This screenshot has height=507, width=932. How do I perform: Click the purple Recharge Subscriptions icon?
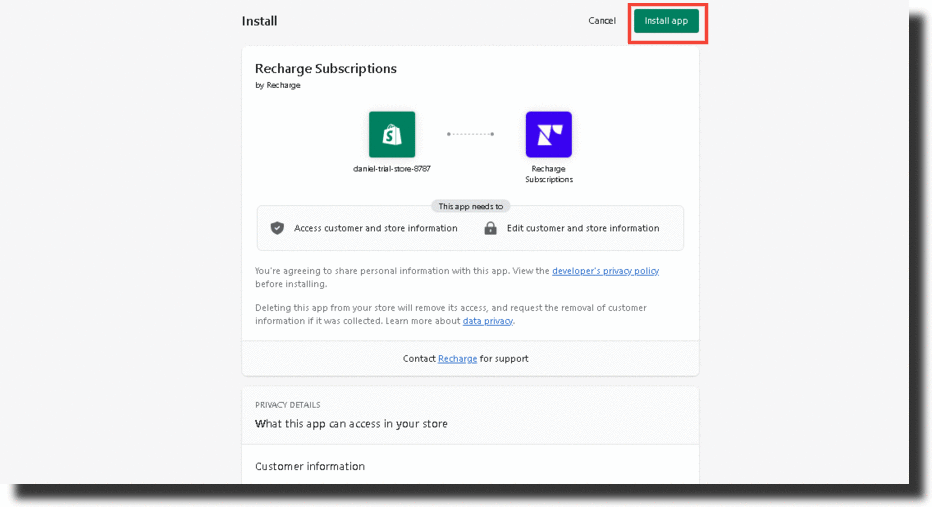549,134
